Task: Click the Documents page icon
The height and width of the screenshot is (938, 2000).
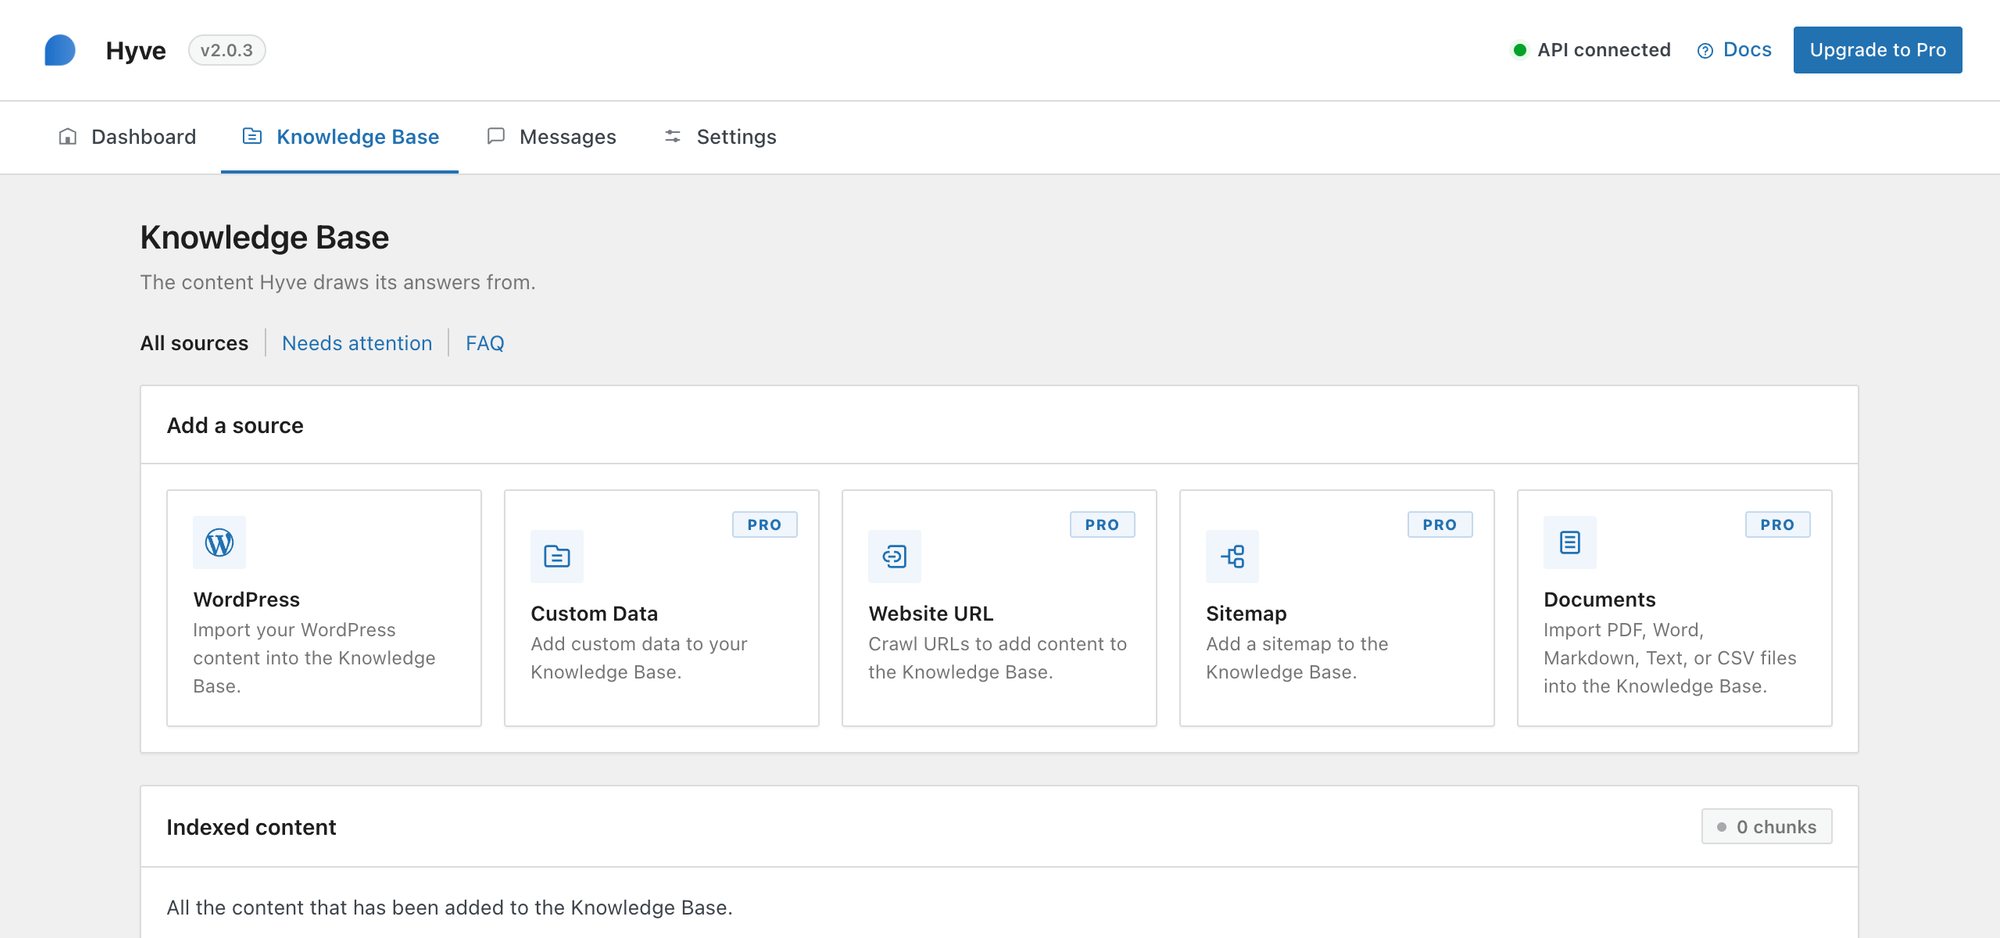Action: coord(1570,542)
